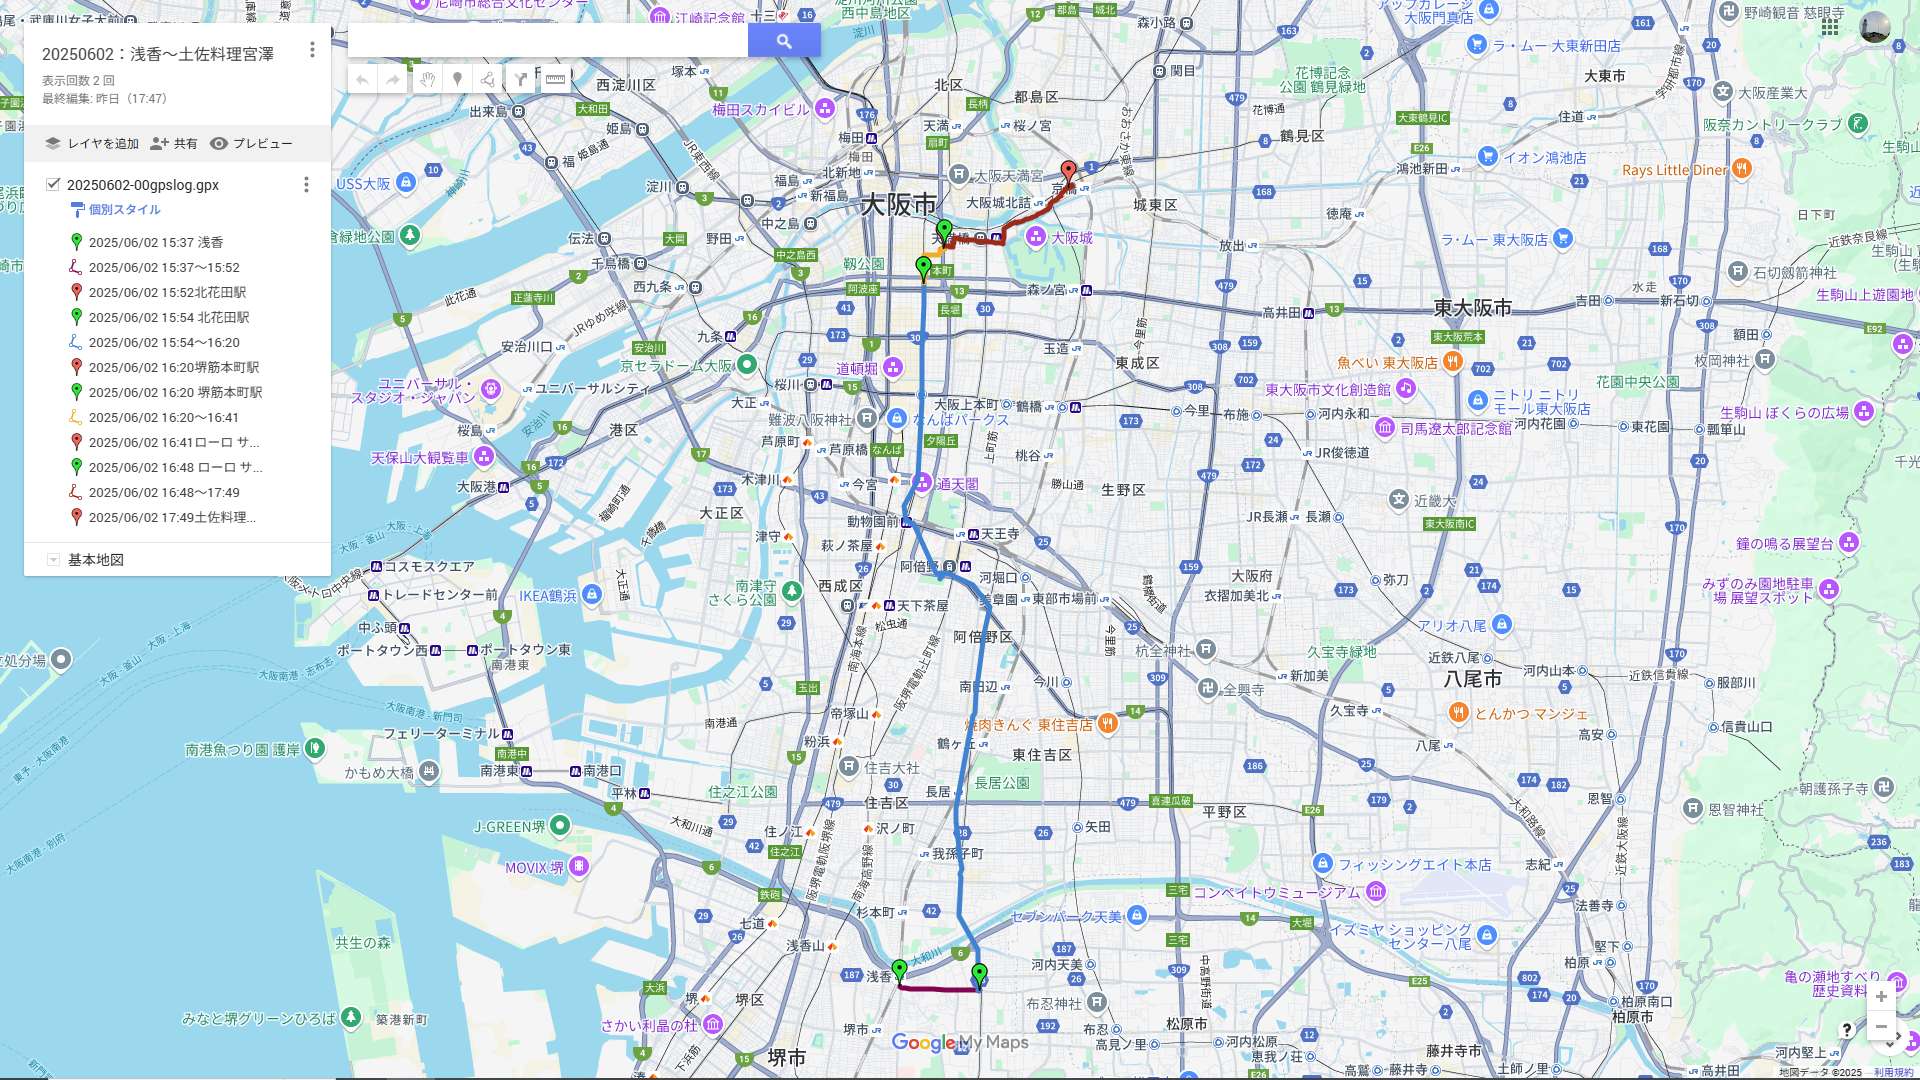Viewport: 1920px width, 1080px height.
Task: Click the 大阪城 castle map icon
Action: point(1036,237)
